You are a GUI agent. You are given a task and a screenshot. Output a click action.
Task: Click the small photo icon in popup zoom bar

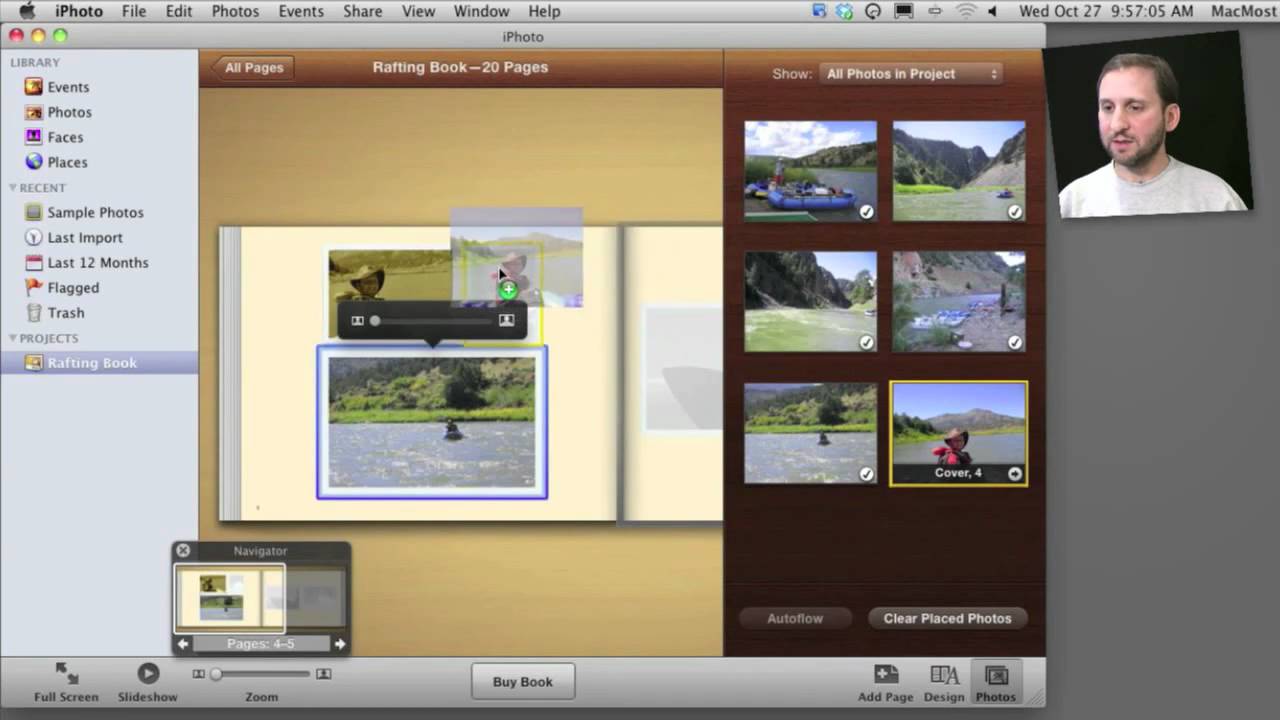click(357, 321)
